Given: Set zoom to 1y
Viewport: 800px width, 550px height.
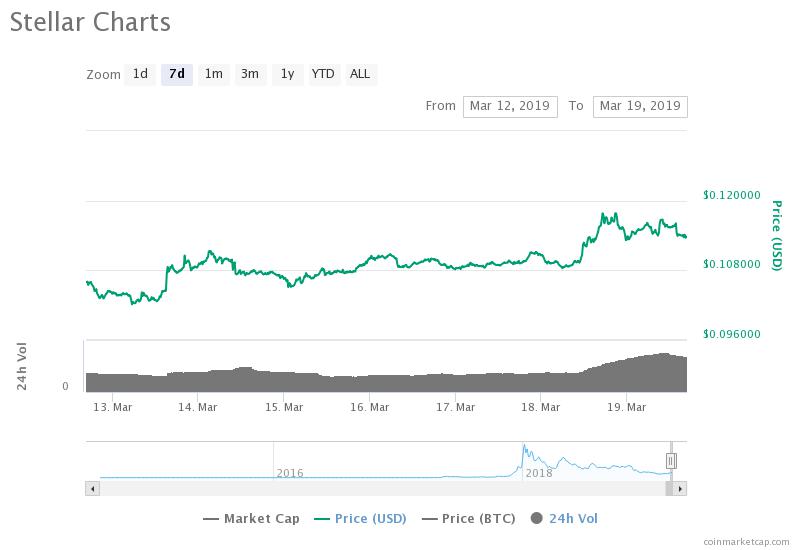Looking at the screenshot, I should (x=287, y=74).
